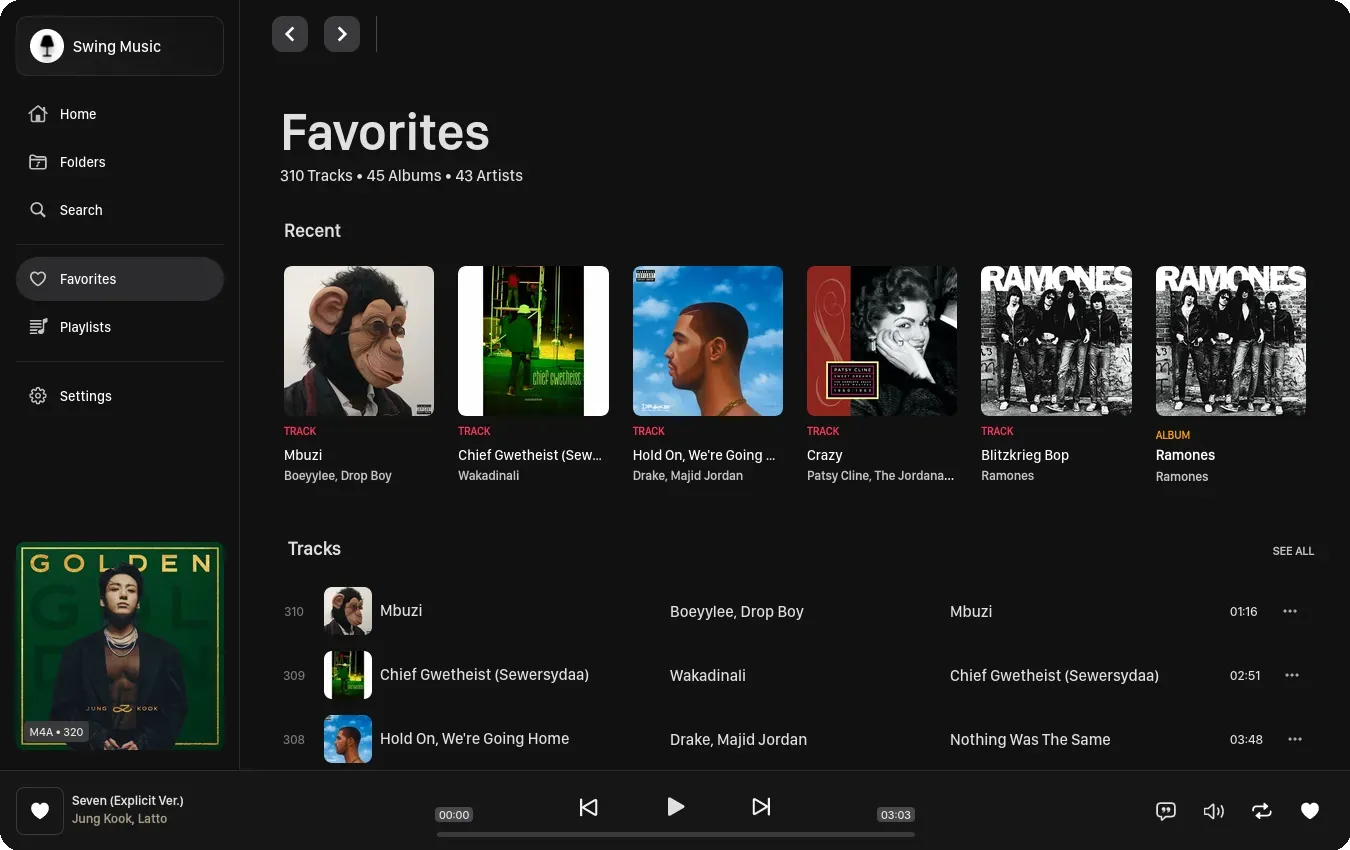Open the Folders section icon

pos(38,162)
